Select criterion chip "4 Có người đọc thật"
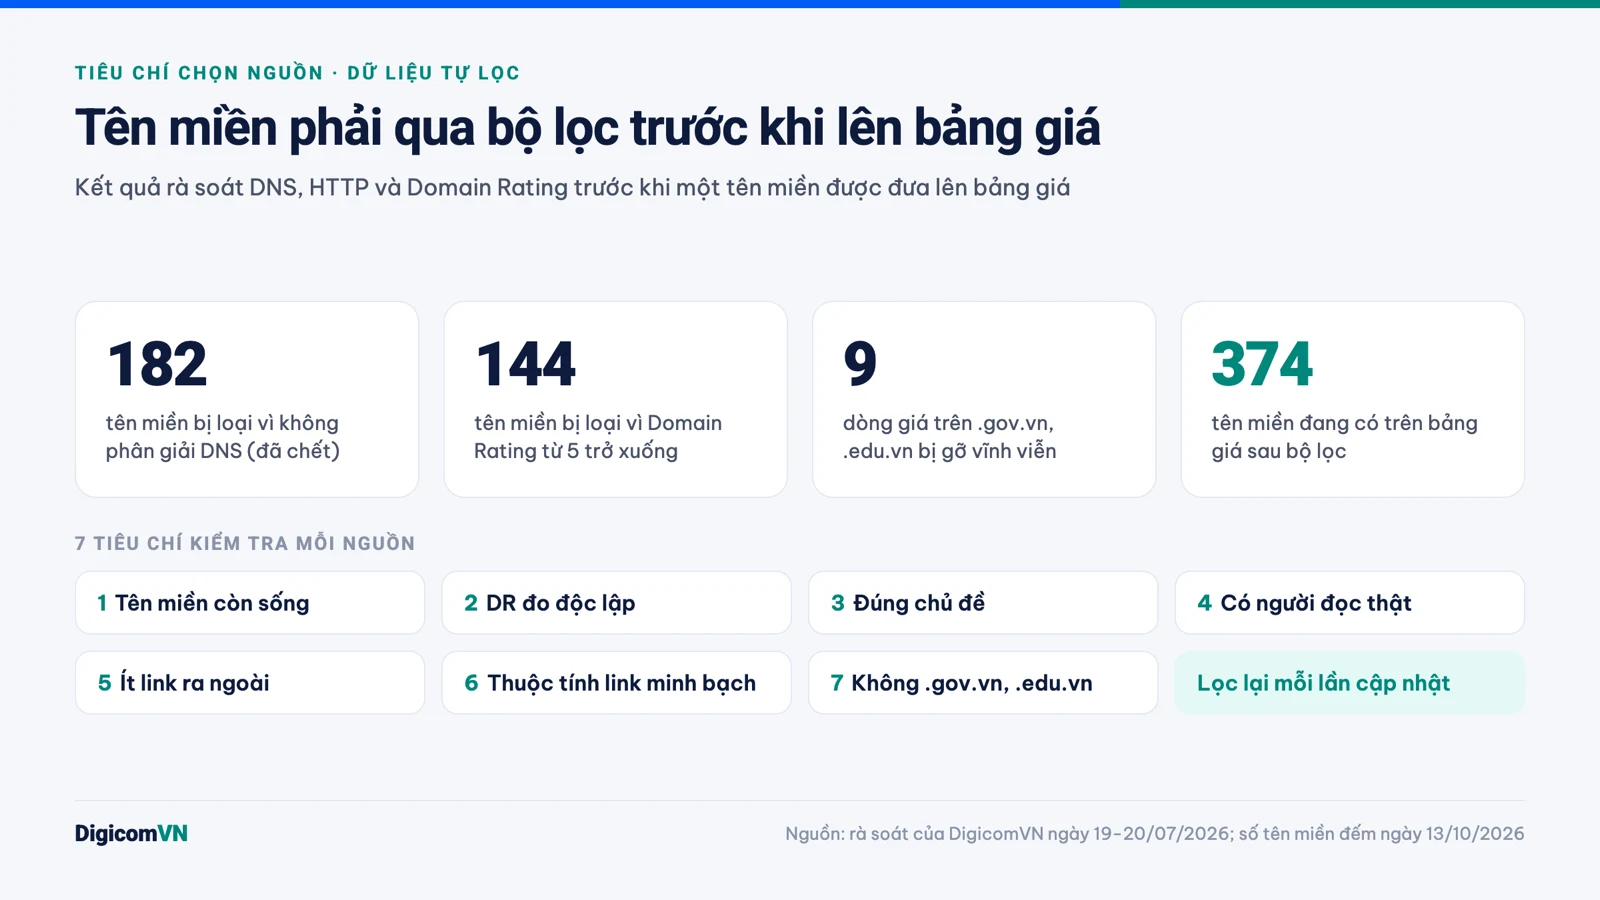Screen dimensions: 1600x900 (1350, 603)
